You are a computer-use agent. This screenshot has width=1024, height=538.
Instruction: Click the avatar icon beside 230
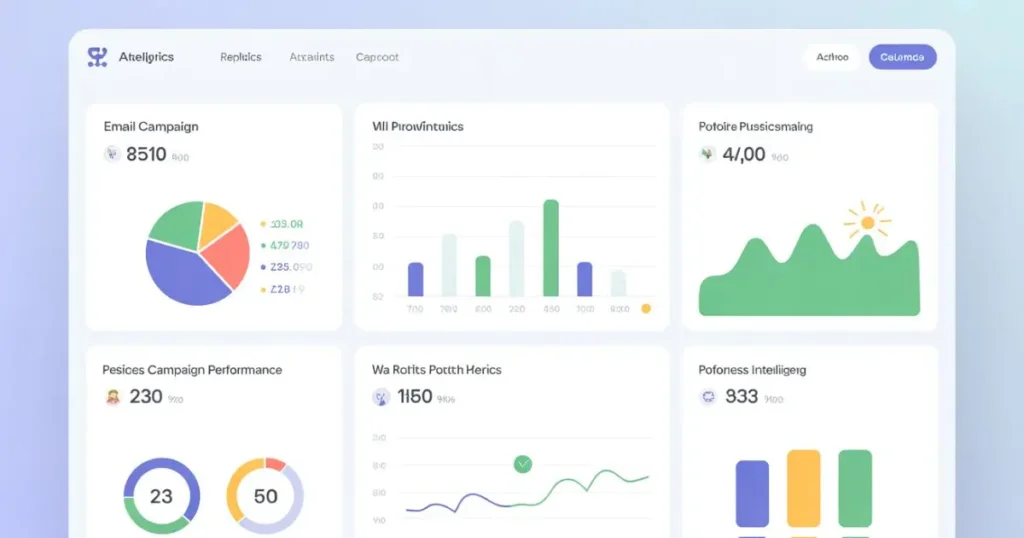(113, 397)
